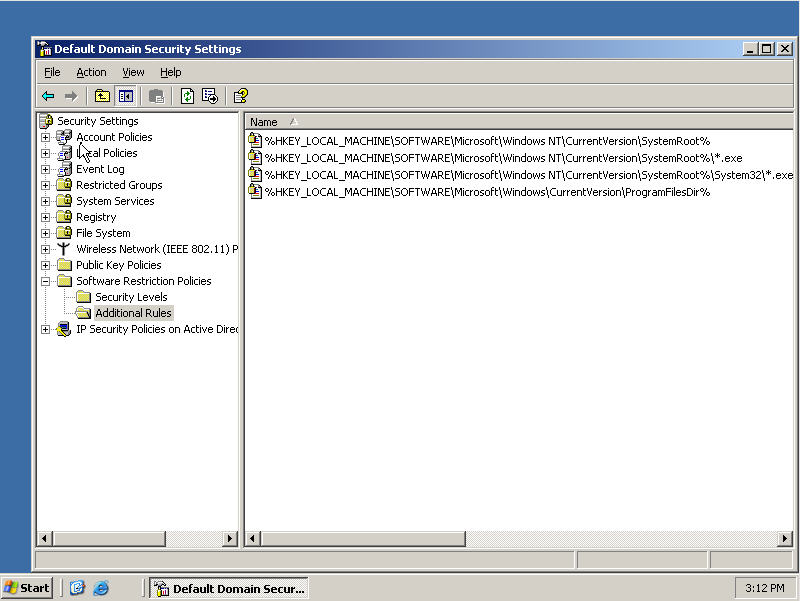Click the rules pane horizontal scrollbar thumb
Image resolution: width=800 pixels, height=601 pixels.
pos(363,538)
